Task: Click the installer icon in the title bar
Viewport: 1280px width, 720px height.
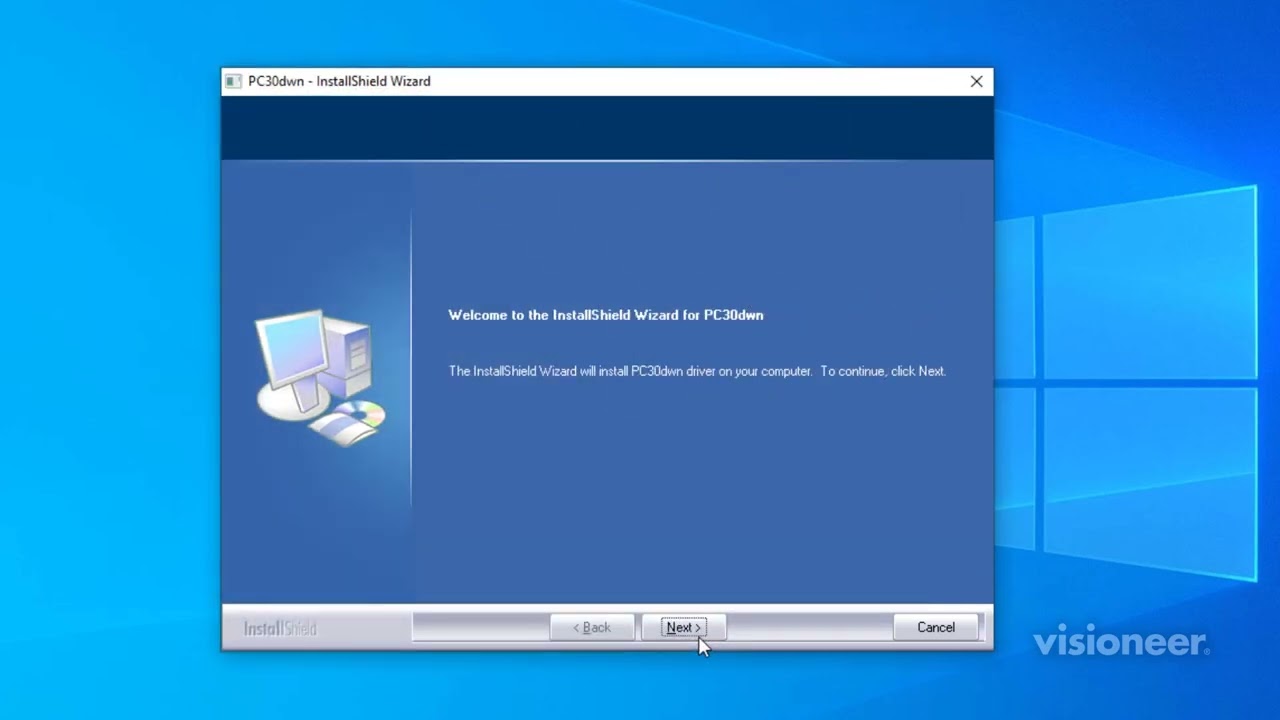Action: point(233,82)
